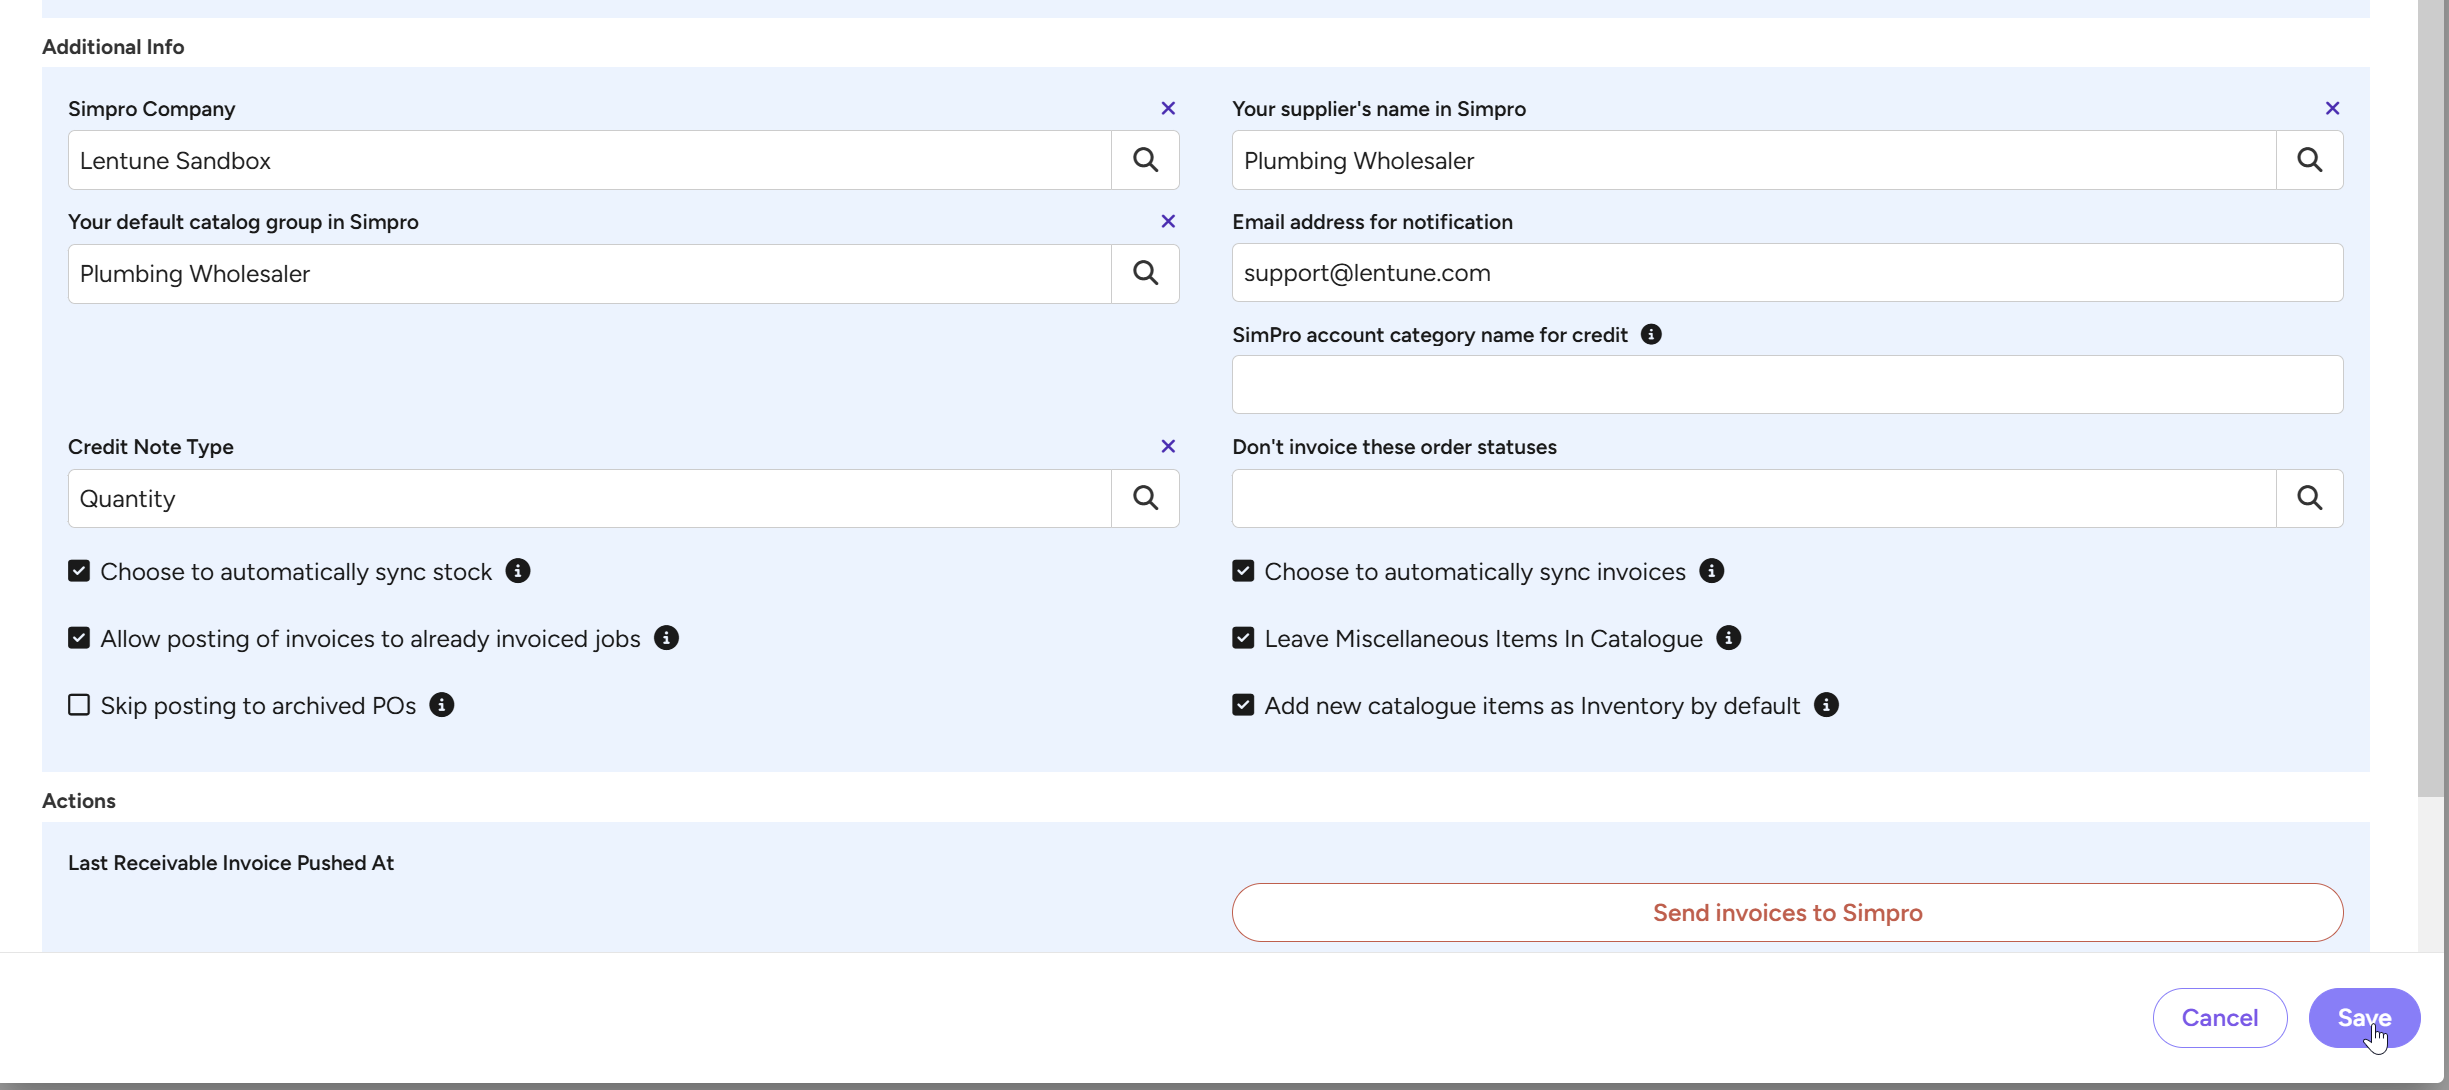Save the integration settings

pos(2364,1018)
